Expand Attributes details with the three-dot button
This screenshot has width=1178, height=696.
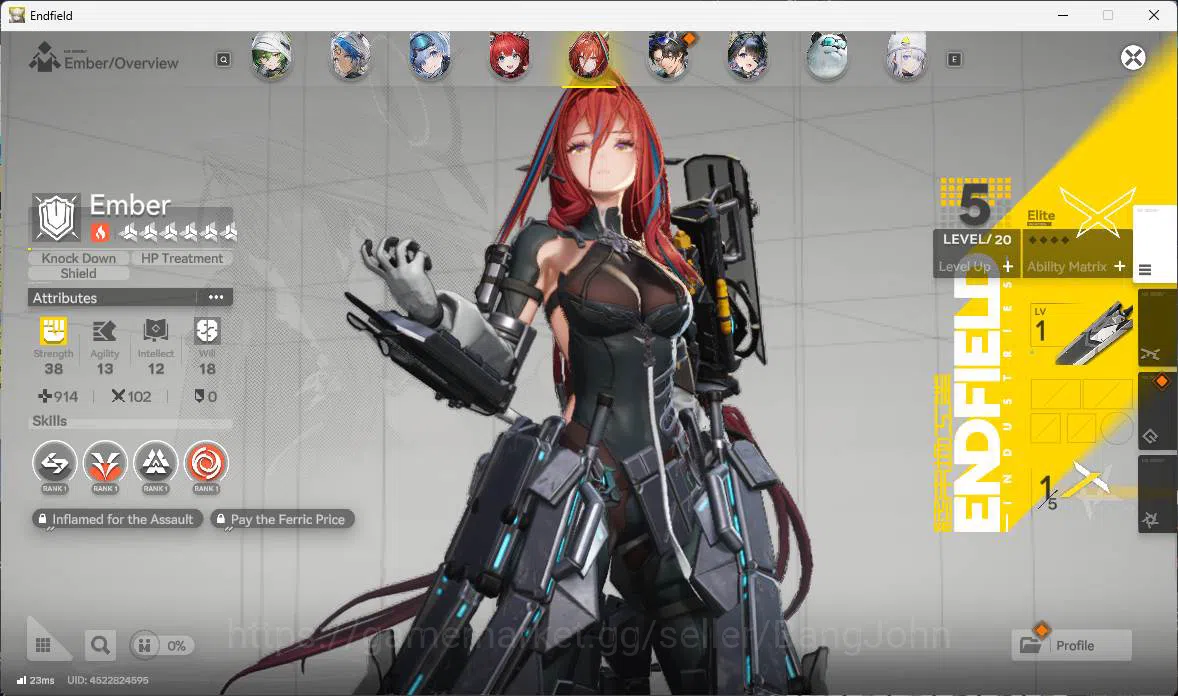pos(216,297)
